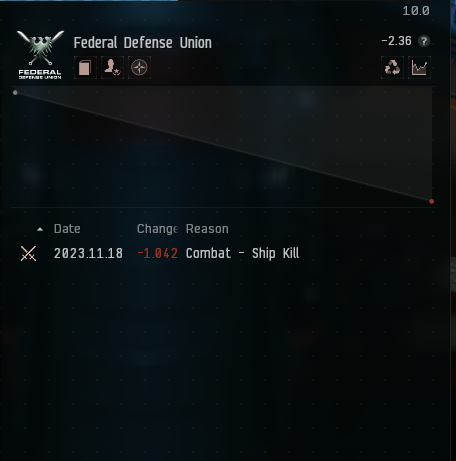Open the show info document icon

coord(85,68)
